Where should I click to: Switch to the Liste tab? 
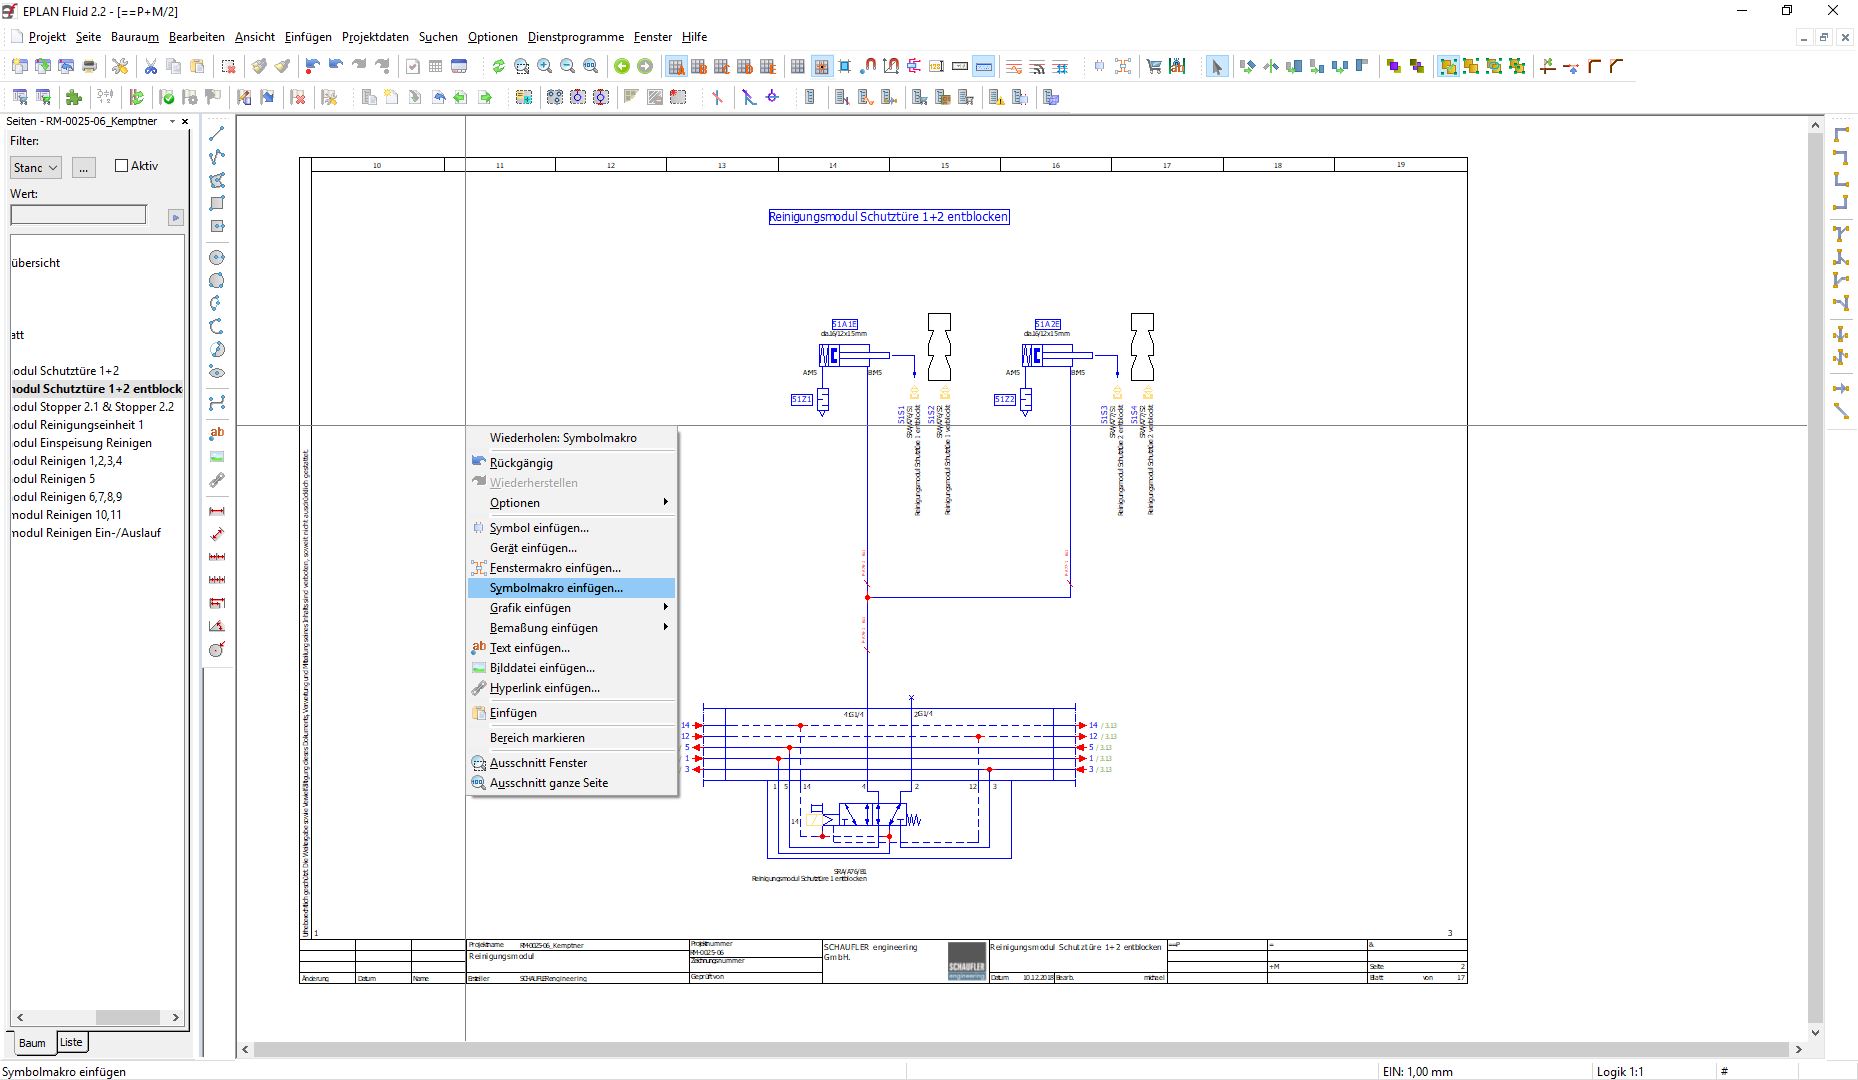pyautogui.click(x=71, y=1042)
